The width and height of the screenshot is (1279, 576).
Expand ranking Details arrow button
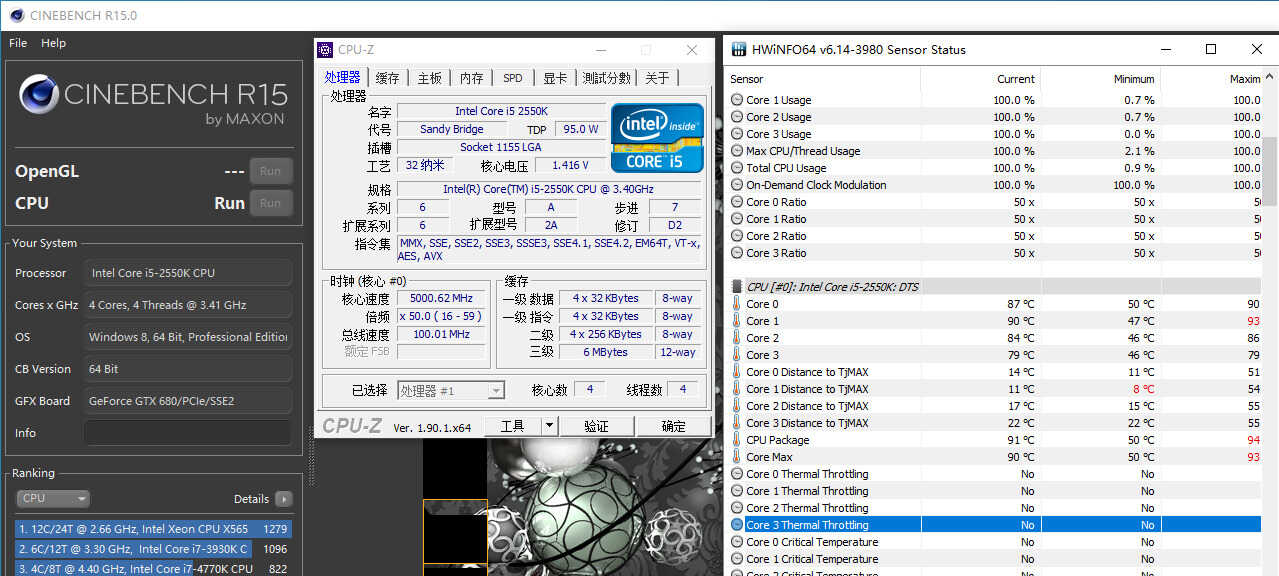click(x=284, y=499)
